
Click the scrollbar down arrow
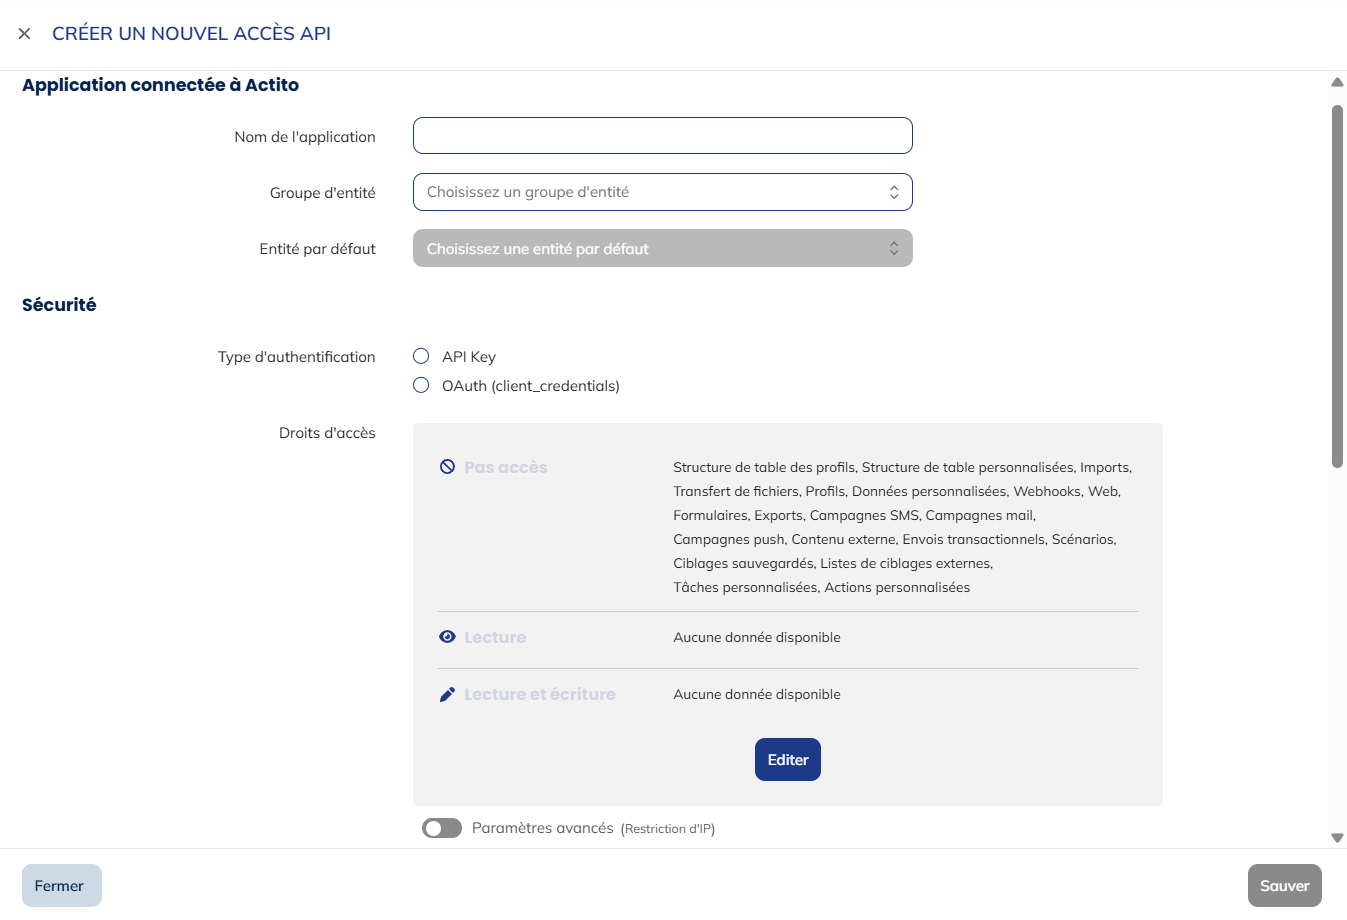click(x=1336, y=838)
